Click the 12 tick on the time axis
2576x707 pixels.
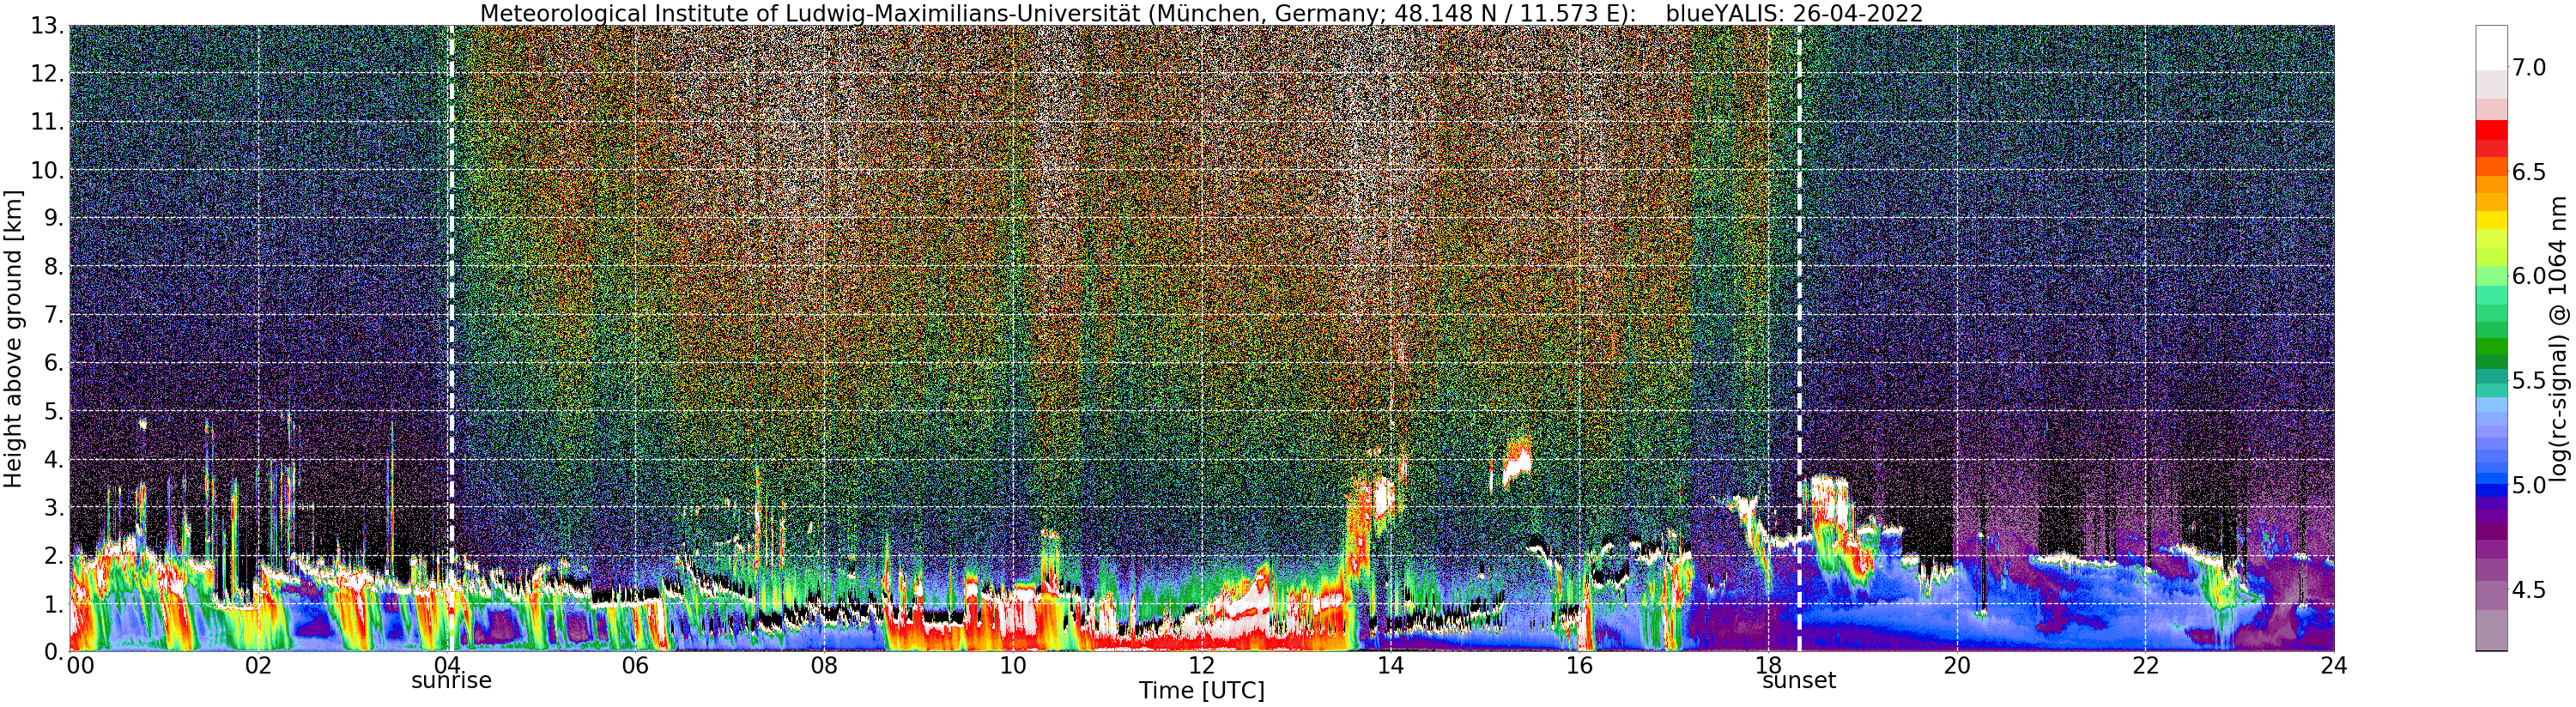pyautogui.click(x=1201, y=665)
